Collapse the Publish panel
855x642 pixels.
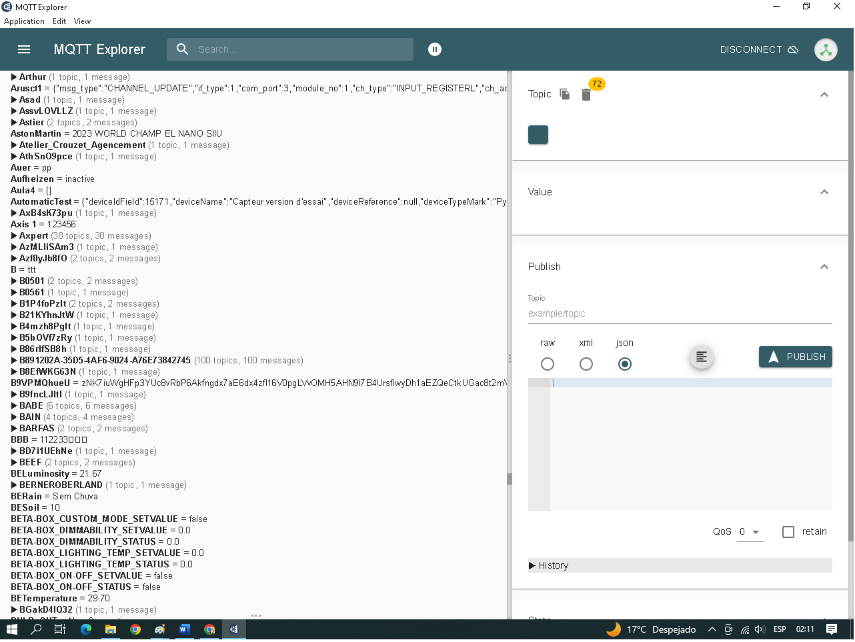coord(824,267)
